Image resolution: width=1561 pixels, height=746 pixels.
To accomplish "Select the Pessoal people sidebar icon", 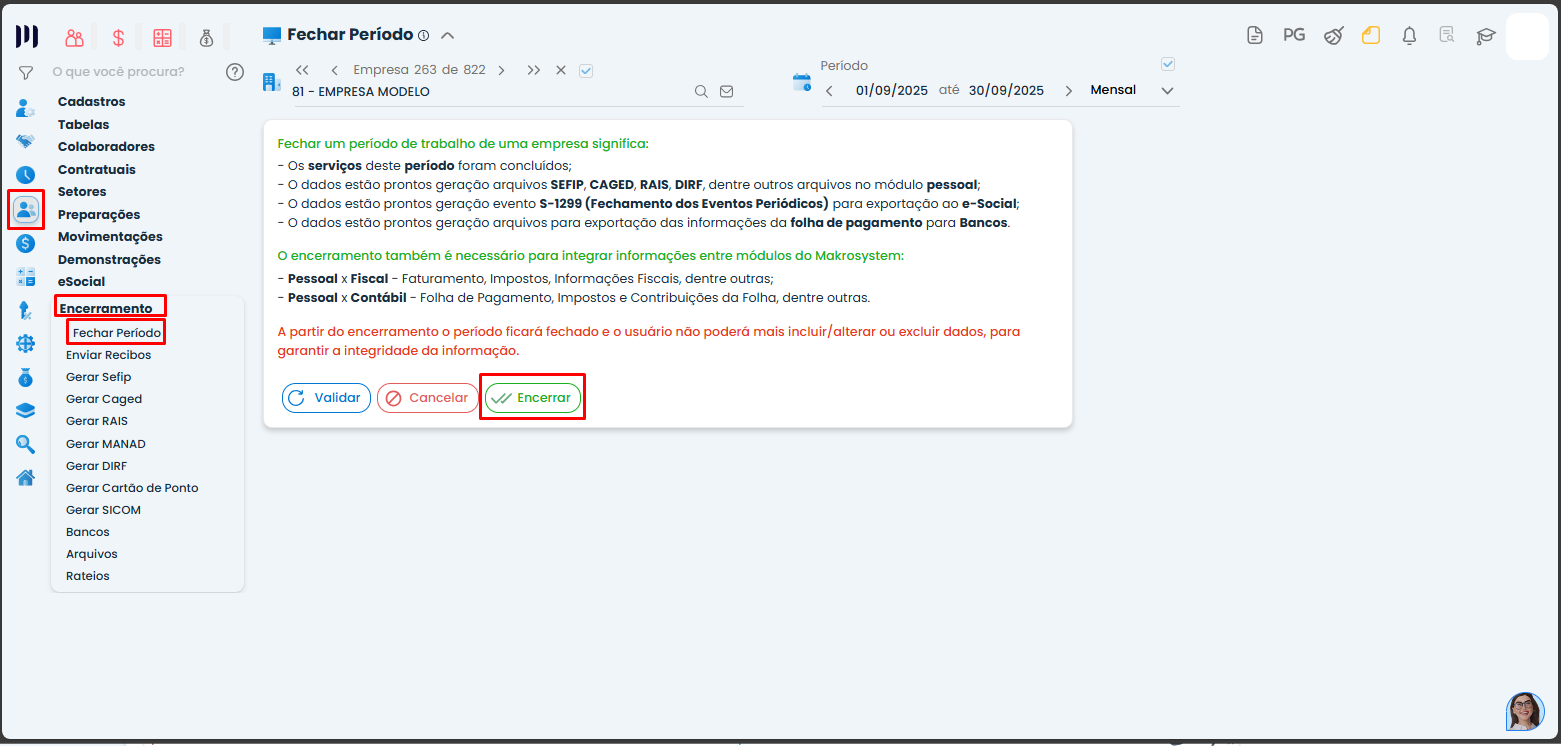I will (26, 209).
